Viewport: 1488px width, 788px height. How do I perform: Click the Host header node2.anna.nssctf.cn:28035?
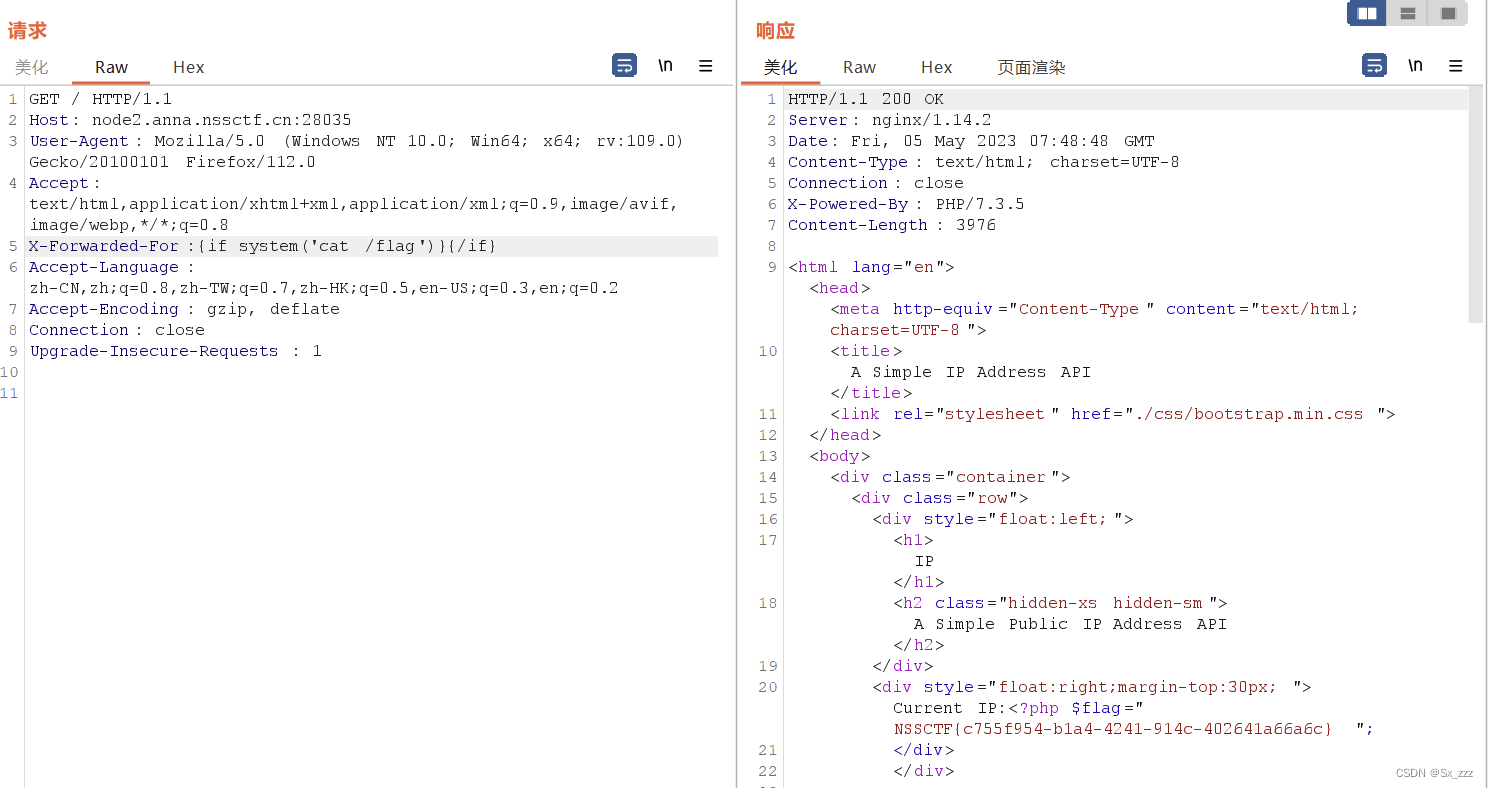point(190,120)
